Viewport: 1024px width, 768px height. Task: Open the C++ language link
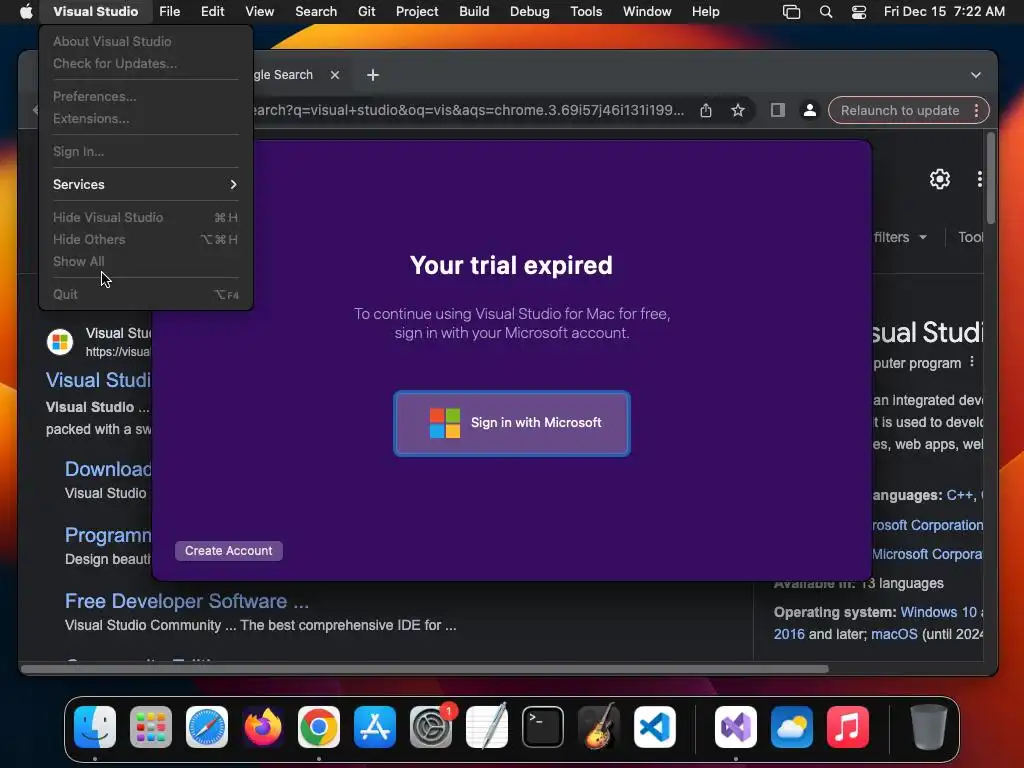pyautogui.click(x=959, y=495)
